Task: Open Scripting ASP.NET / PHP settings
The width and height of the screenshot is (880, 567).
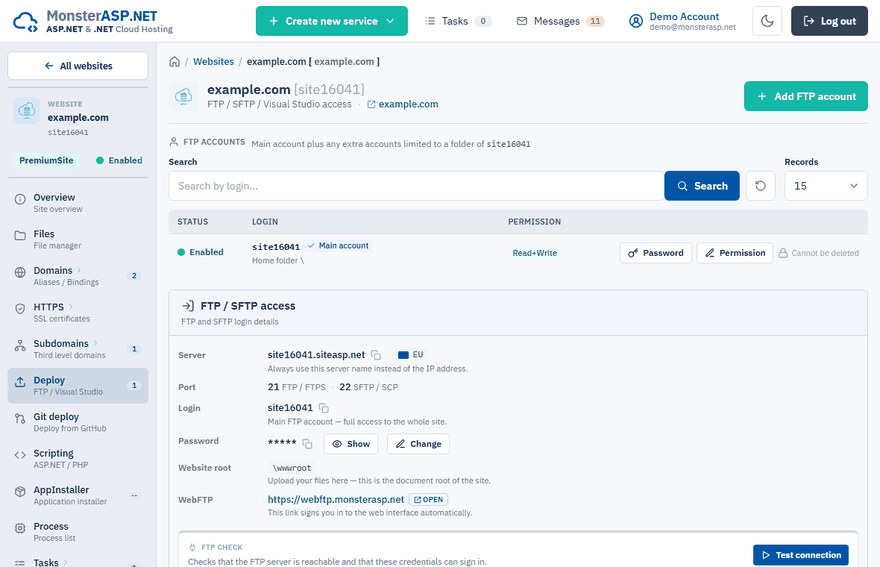Action: [x=78, y=459]
